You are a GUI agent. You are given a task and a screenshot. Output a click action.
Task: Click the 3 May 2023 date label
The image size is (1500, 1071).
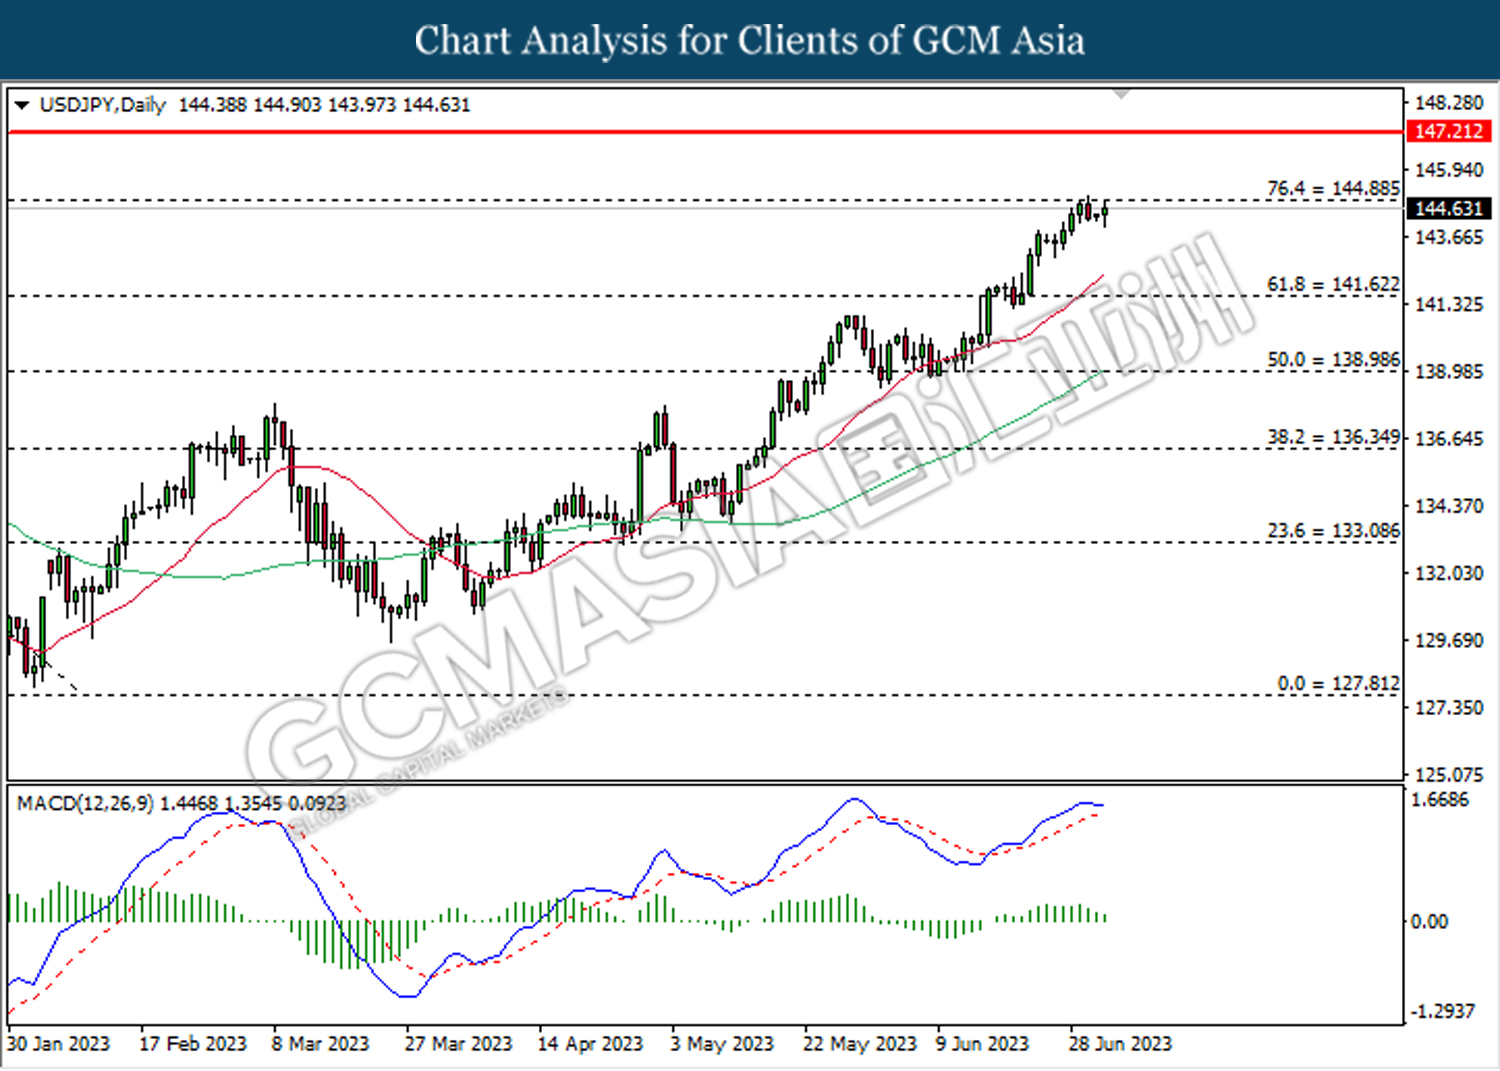pyautogui.click(x=722, y=1044)
